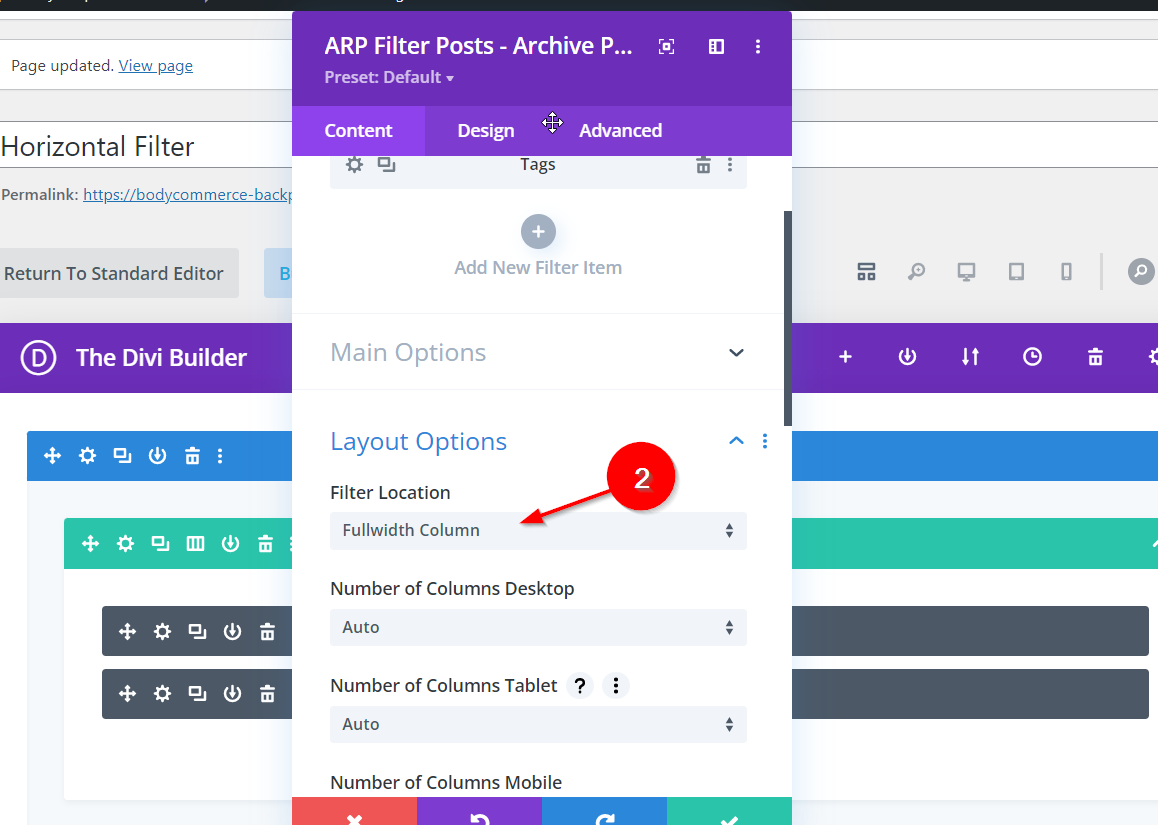Click the wireframe view icon
Image resolution: width=1158 pixels, height=825 pixels.
(866, 272)
